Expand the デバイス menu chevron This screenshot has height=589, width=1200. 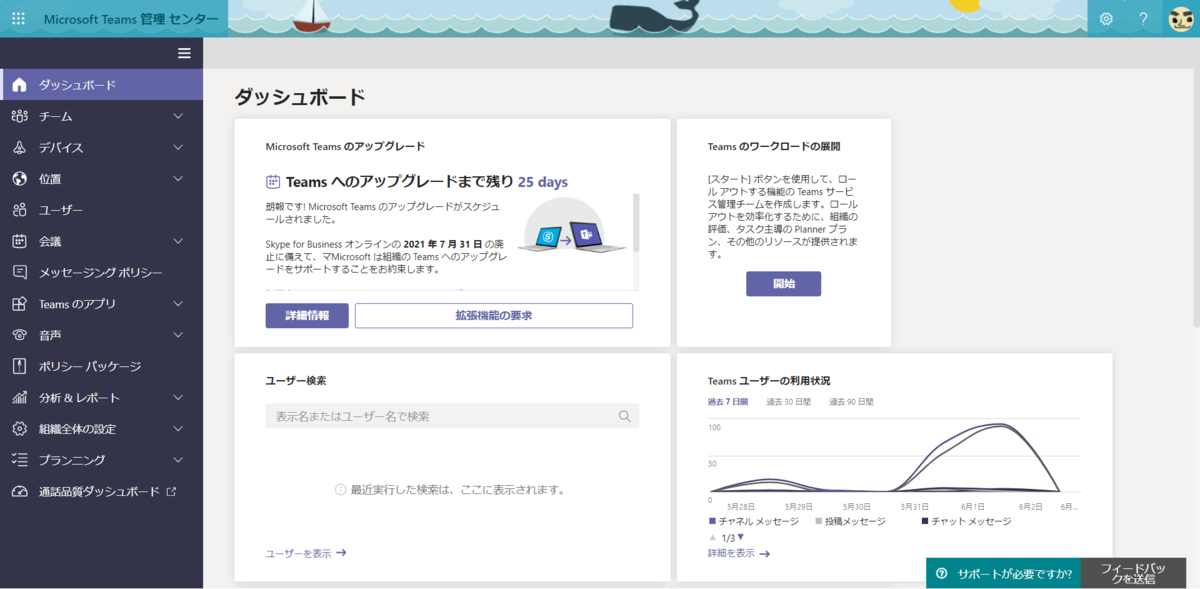[178, 147]
